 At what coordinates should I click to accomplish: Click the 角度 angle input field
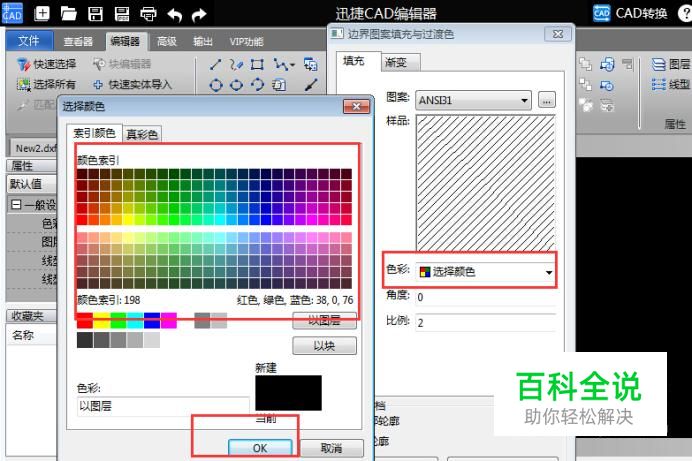click(485, 297)
